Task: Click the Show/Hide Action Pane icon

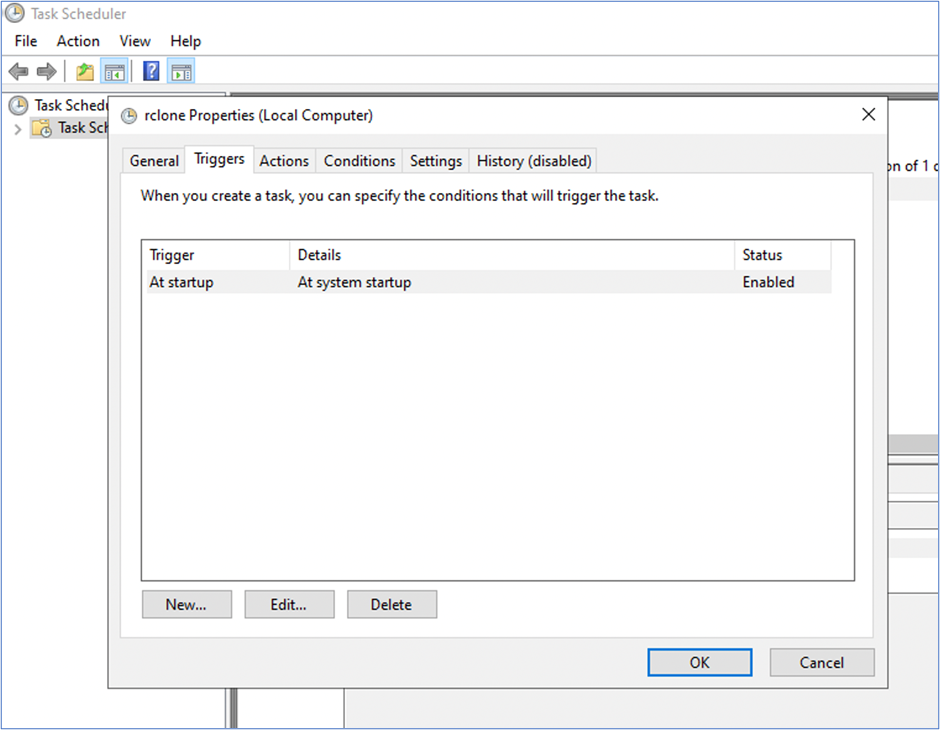Action: [x=181, y=71]
